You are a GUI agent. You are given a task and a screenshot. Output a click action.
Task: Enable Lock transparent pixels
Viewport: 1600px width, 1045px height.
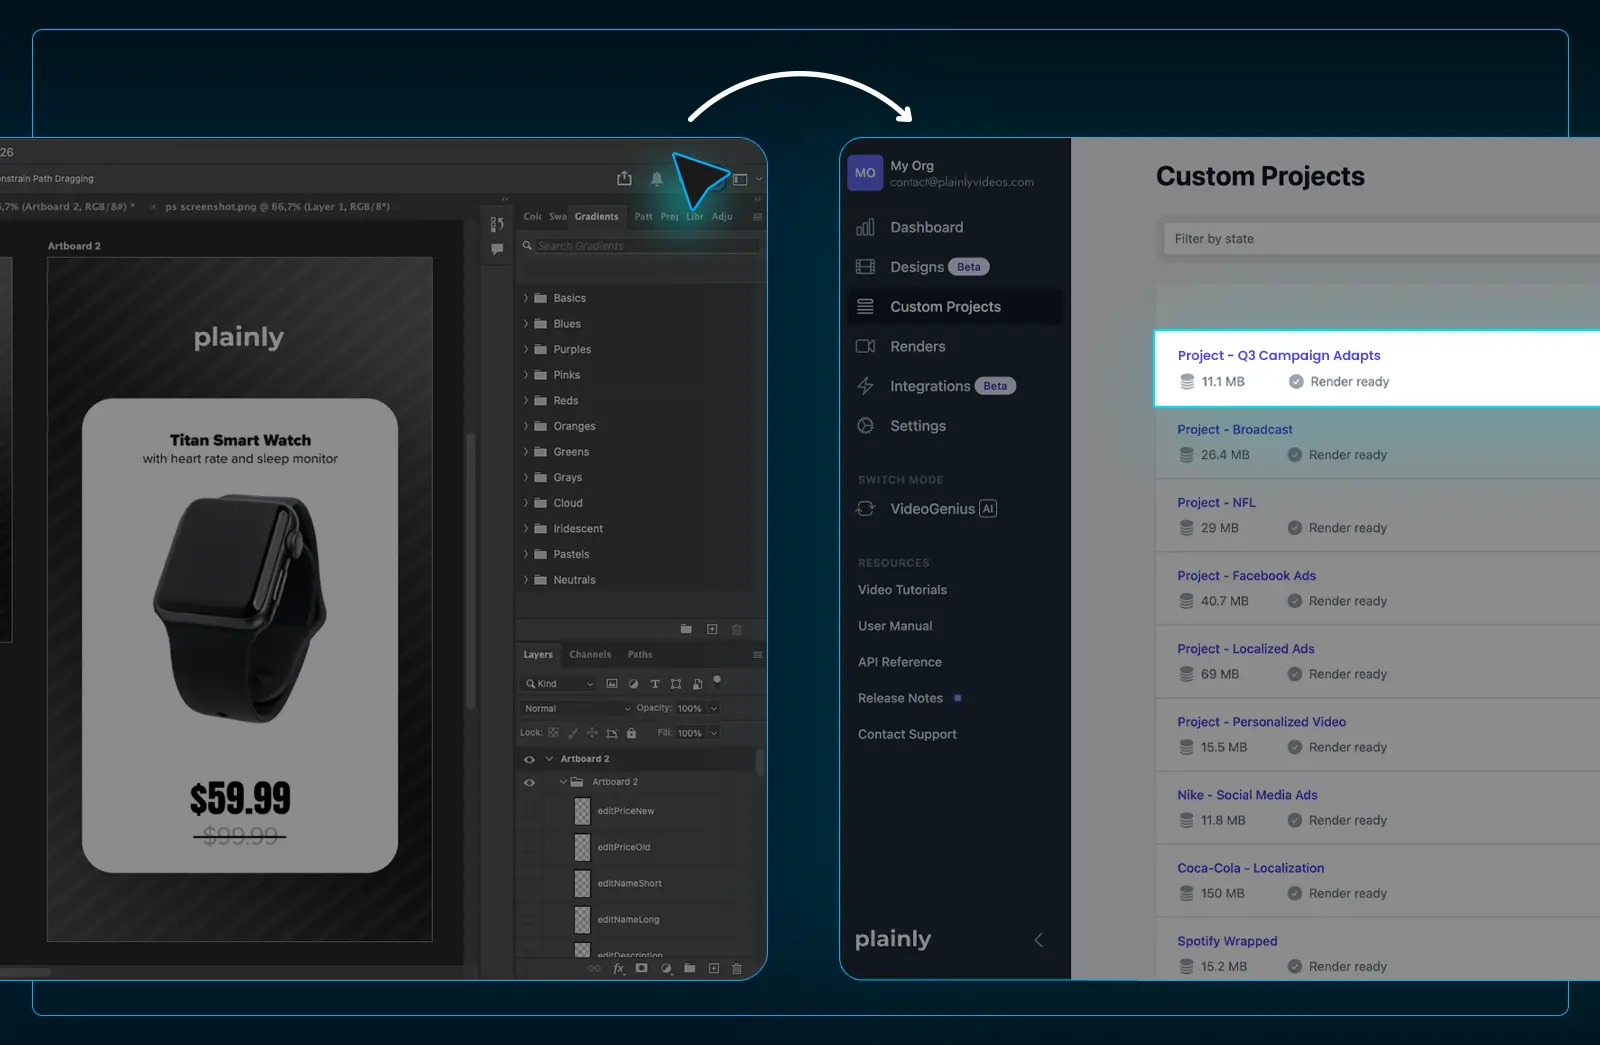[553, 733]
